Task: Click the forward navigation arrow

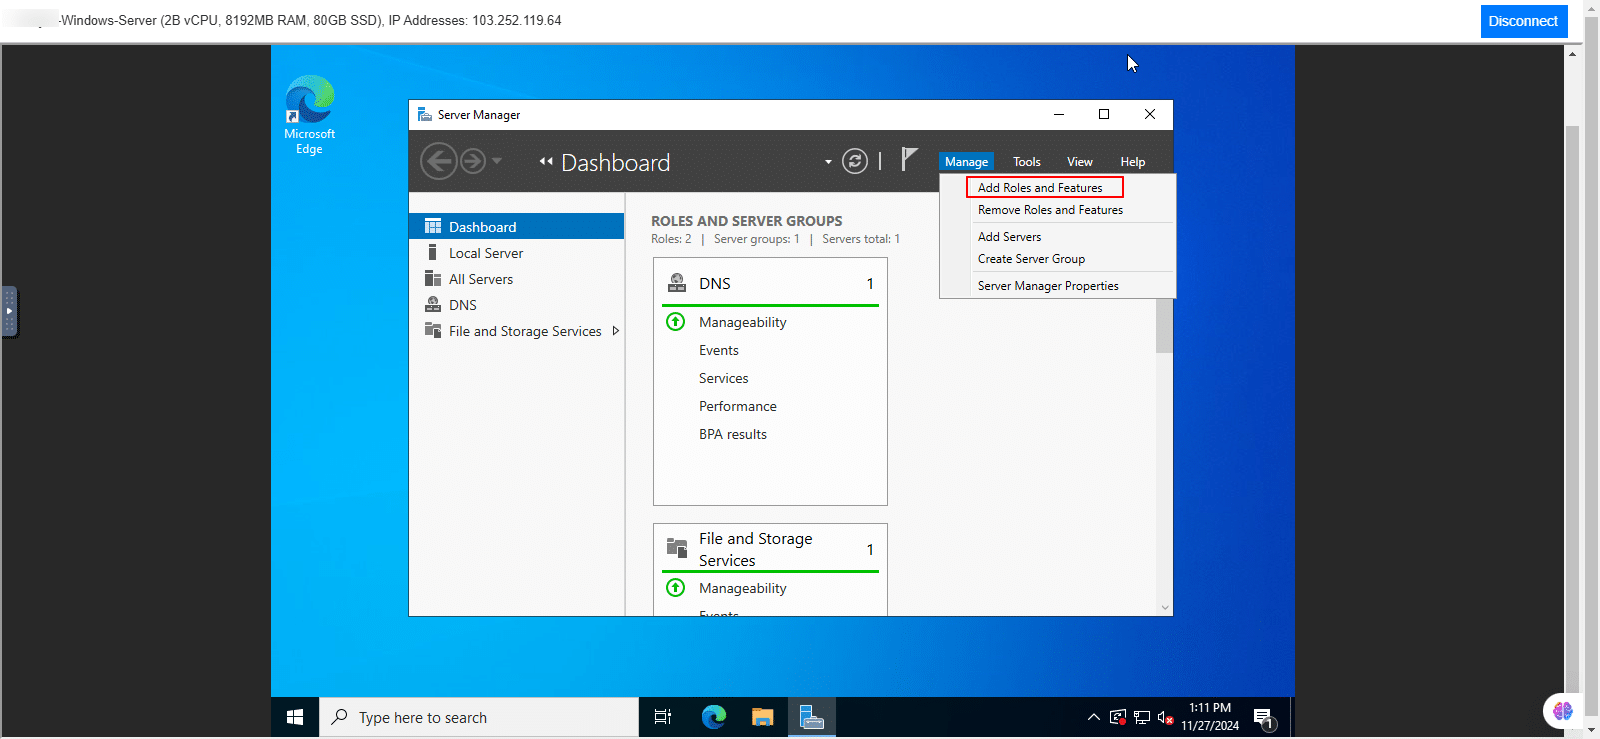Action: click(x=473, y=161)
